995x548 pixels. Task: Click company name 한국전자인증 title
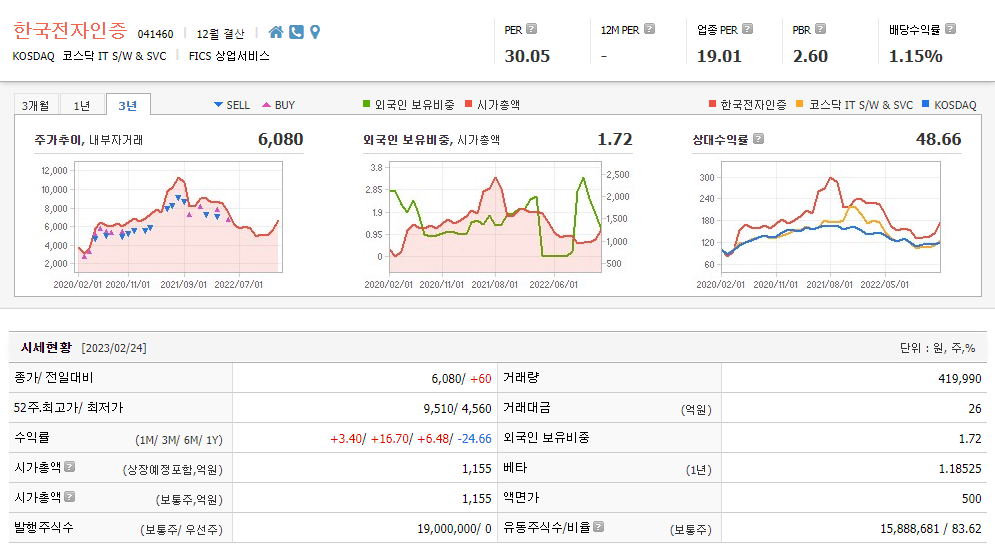click(x=70, y=30)
